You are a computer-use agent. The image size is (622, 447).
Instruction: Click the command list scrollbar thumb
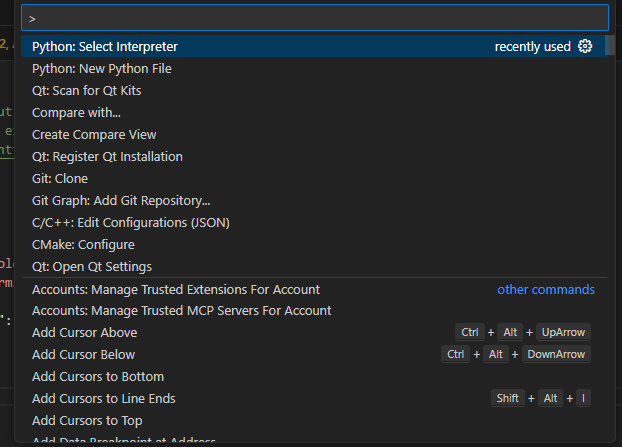point(610,45)
